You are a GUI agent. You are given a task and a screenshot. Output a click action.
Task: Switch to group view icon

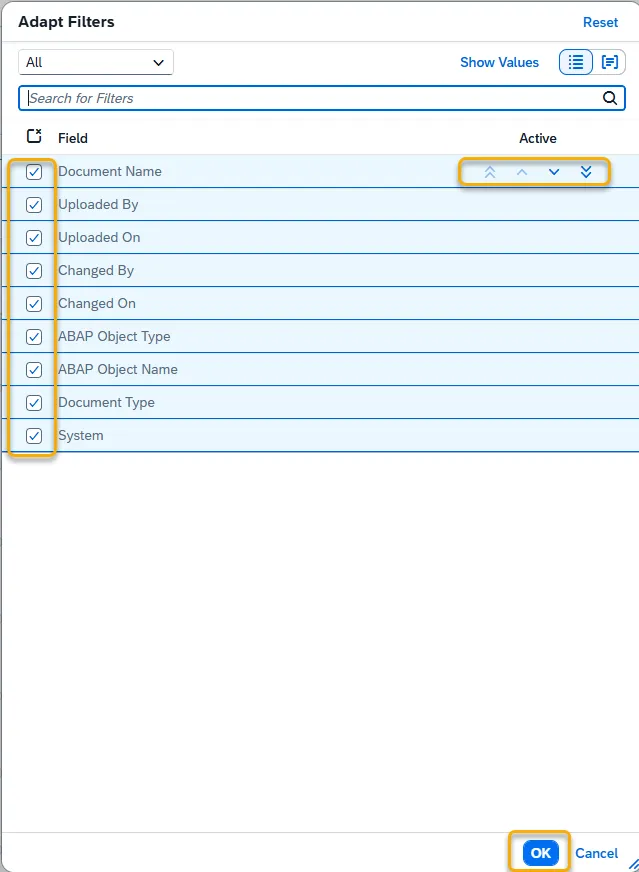(x=610, y=62)
